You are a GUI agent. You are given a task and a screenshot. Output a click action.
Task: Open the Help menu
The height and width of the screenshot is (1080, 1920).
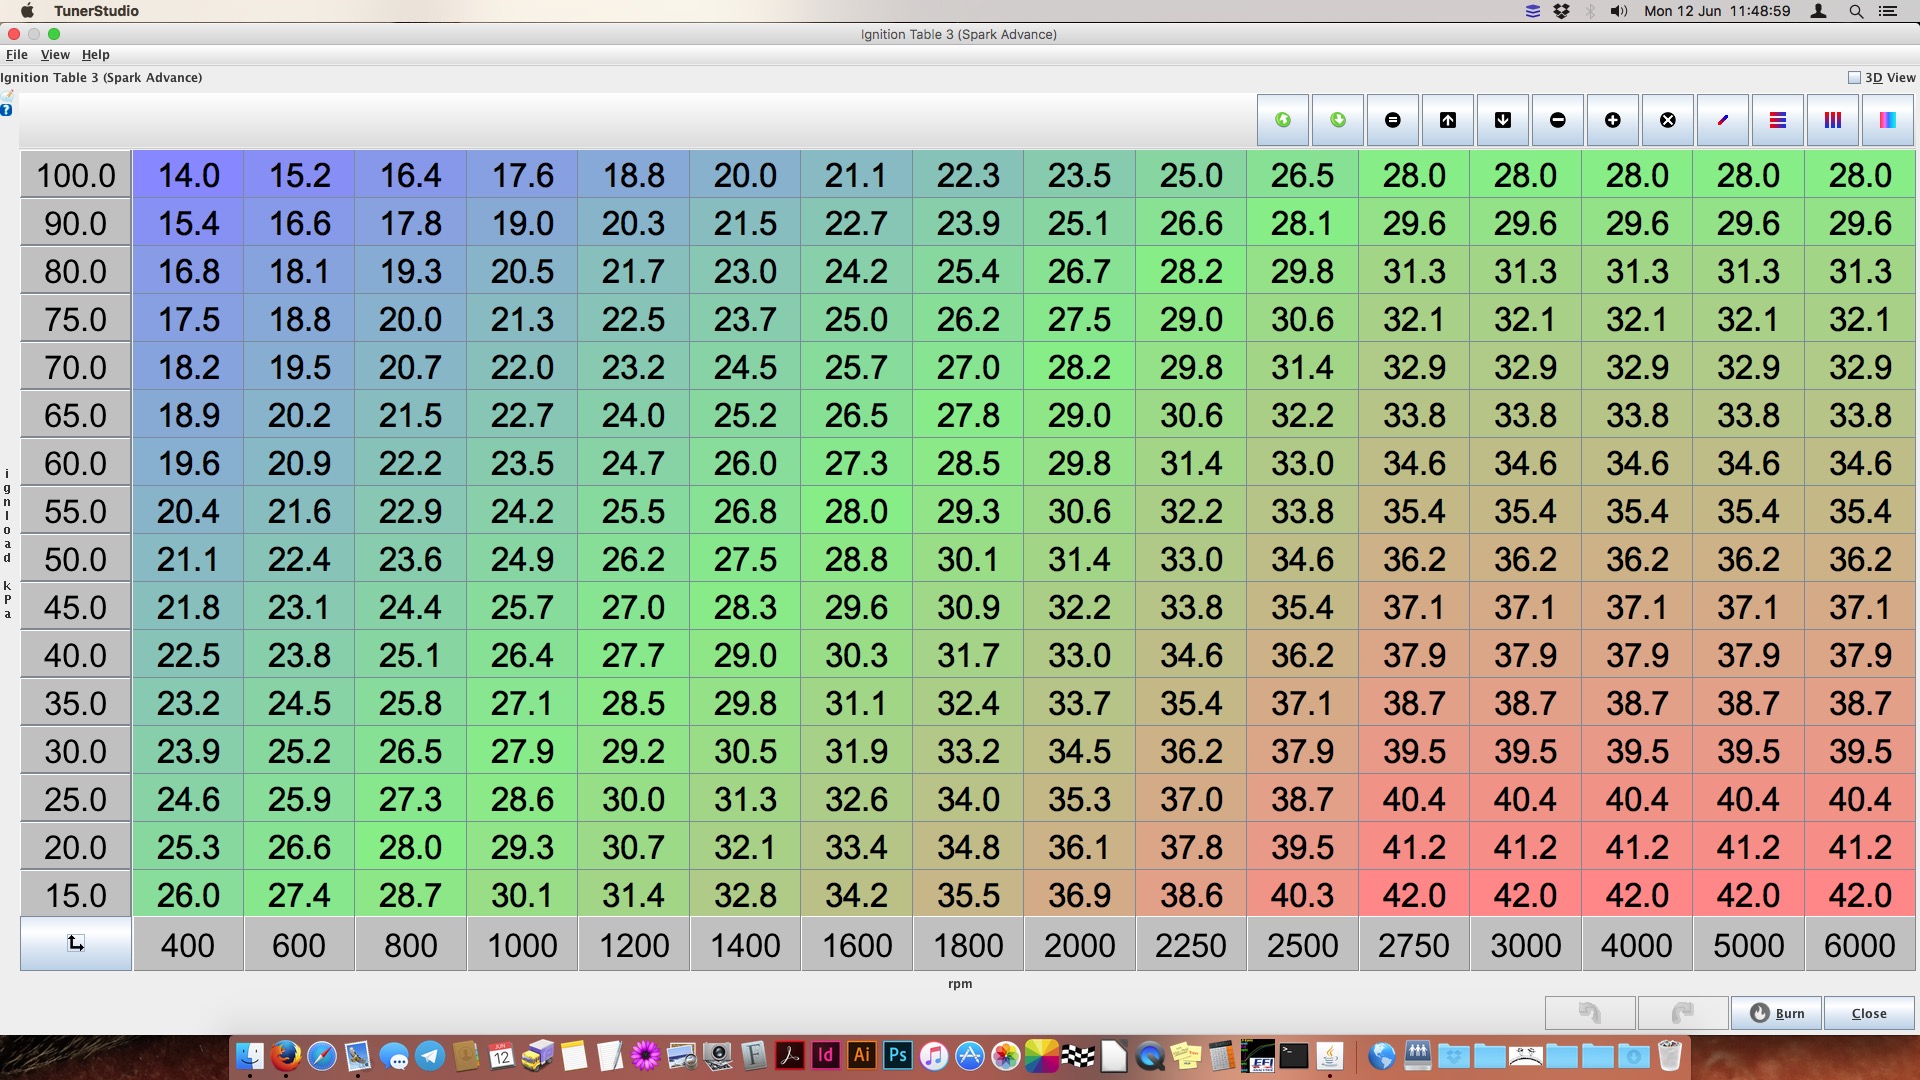(x=96, y=55)
